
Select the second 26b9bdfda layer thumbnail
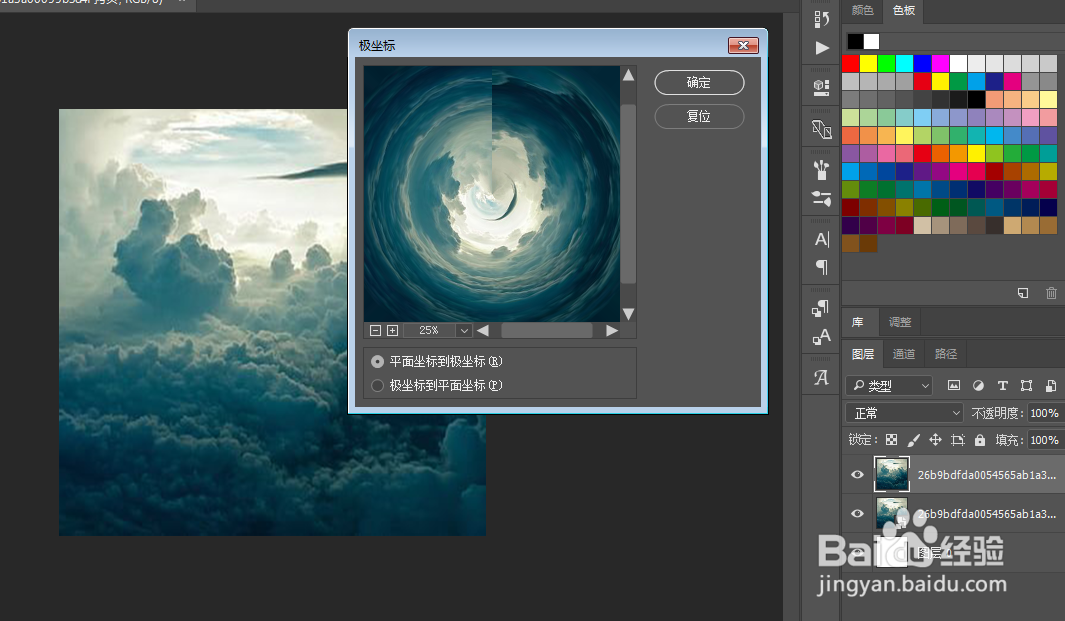tap(891, 513)
